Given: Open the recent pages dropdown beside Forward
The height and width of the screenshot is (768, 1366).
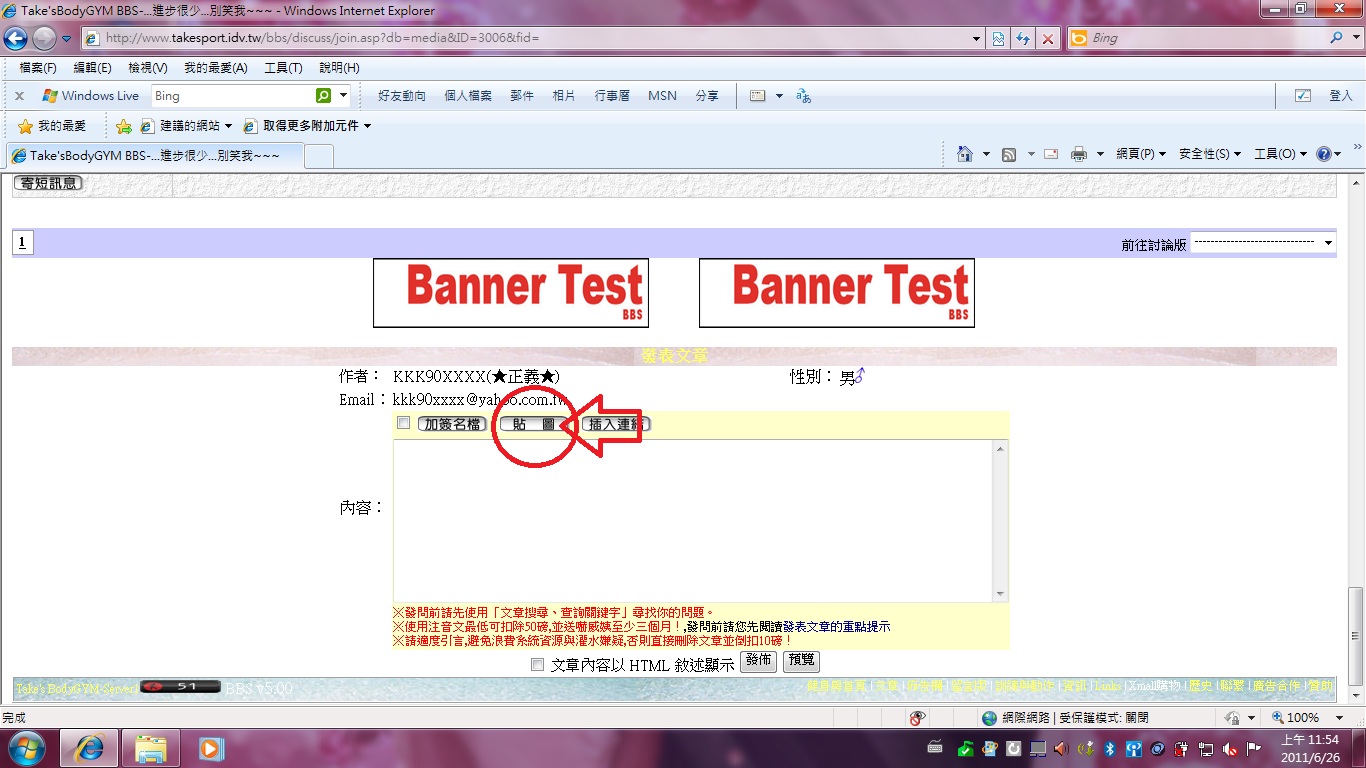Looking at the screenshot, I should coord(66,39).
